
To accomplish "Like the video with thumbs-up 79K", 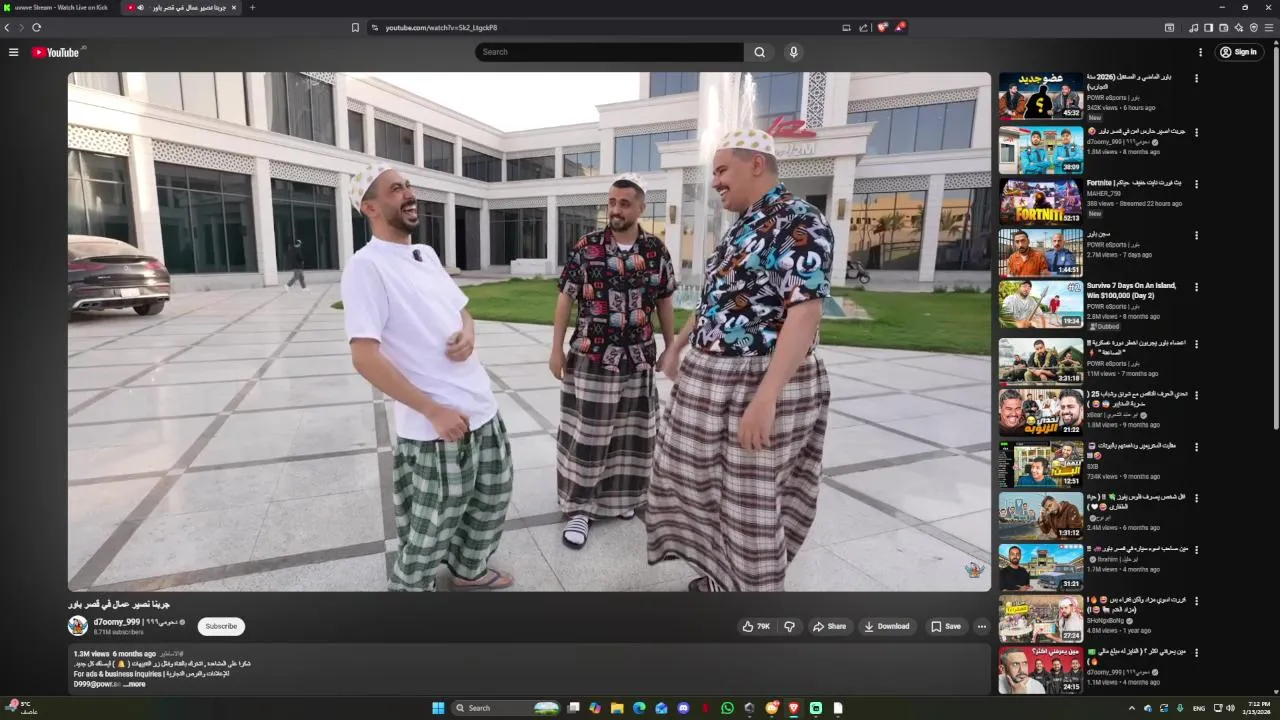I will tap(756, 626).
